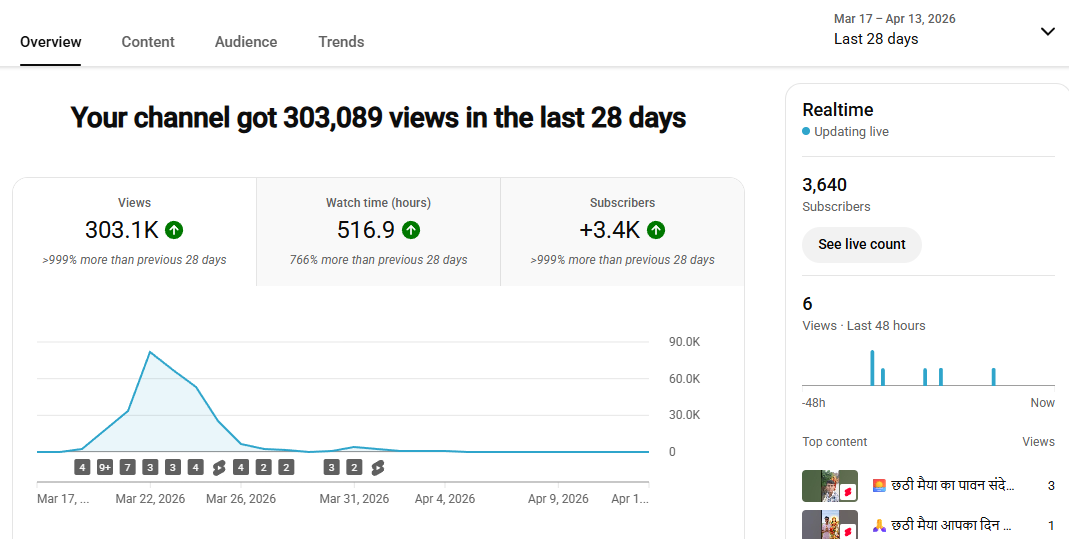
Task: Select the Subscribers metric card
Action: (x=622, y=232)
